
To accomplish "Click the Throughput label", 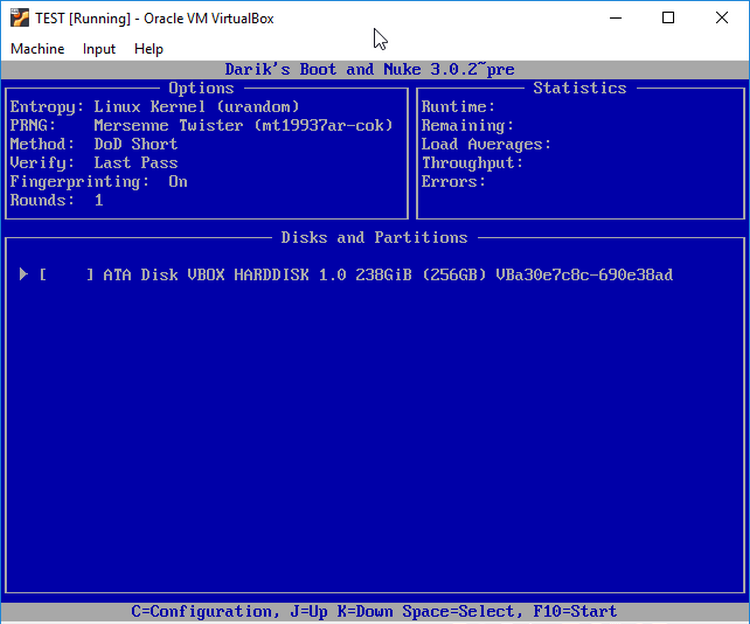I will (x=472, y=163).
